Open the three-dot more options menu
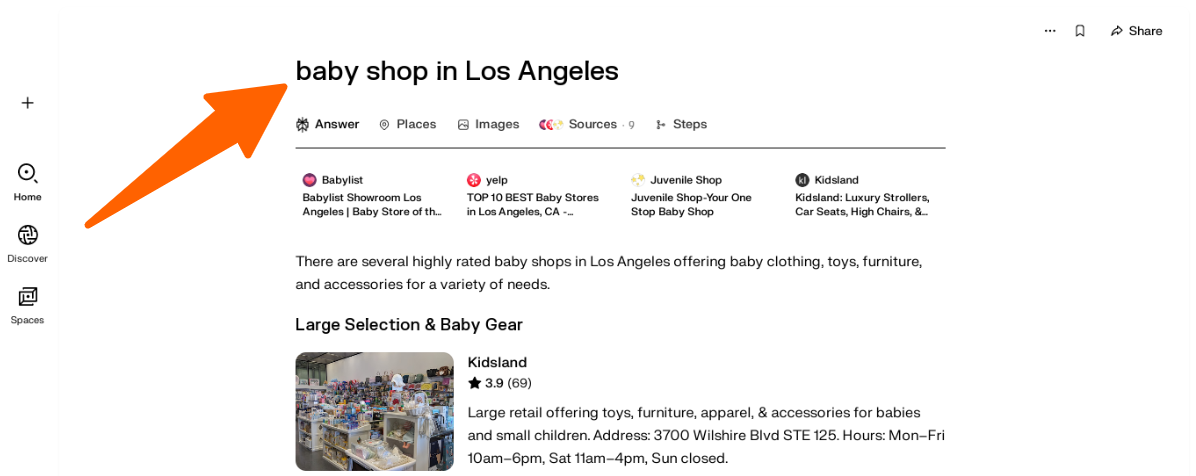Viewport: 1196px width, 476px height. pos(1050,31)
